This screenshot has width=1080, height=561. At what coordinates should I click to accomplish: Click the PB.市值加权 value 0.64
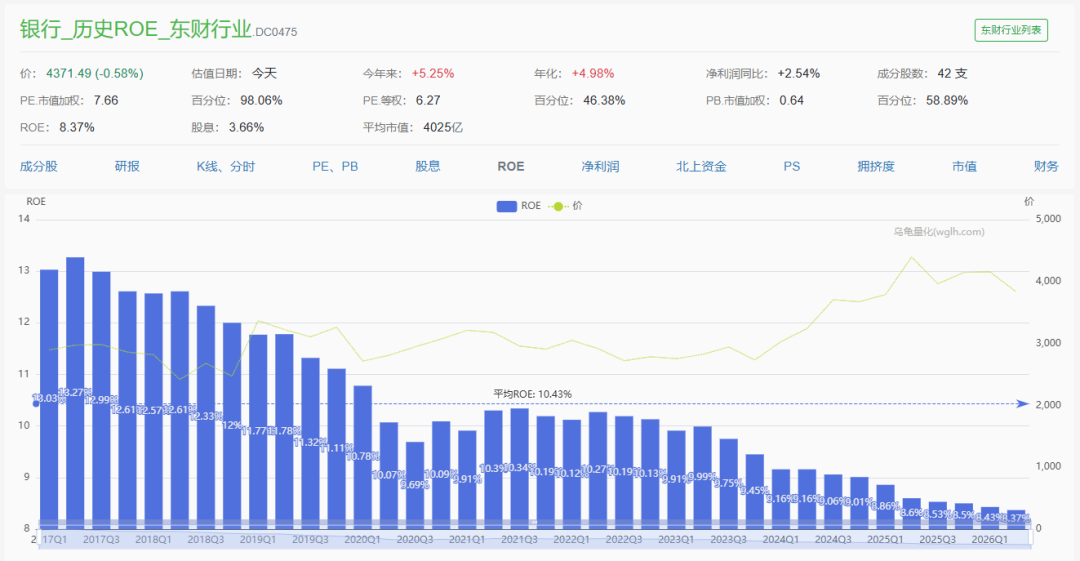(x=792, y=100)
